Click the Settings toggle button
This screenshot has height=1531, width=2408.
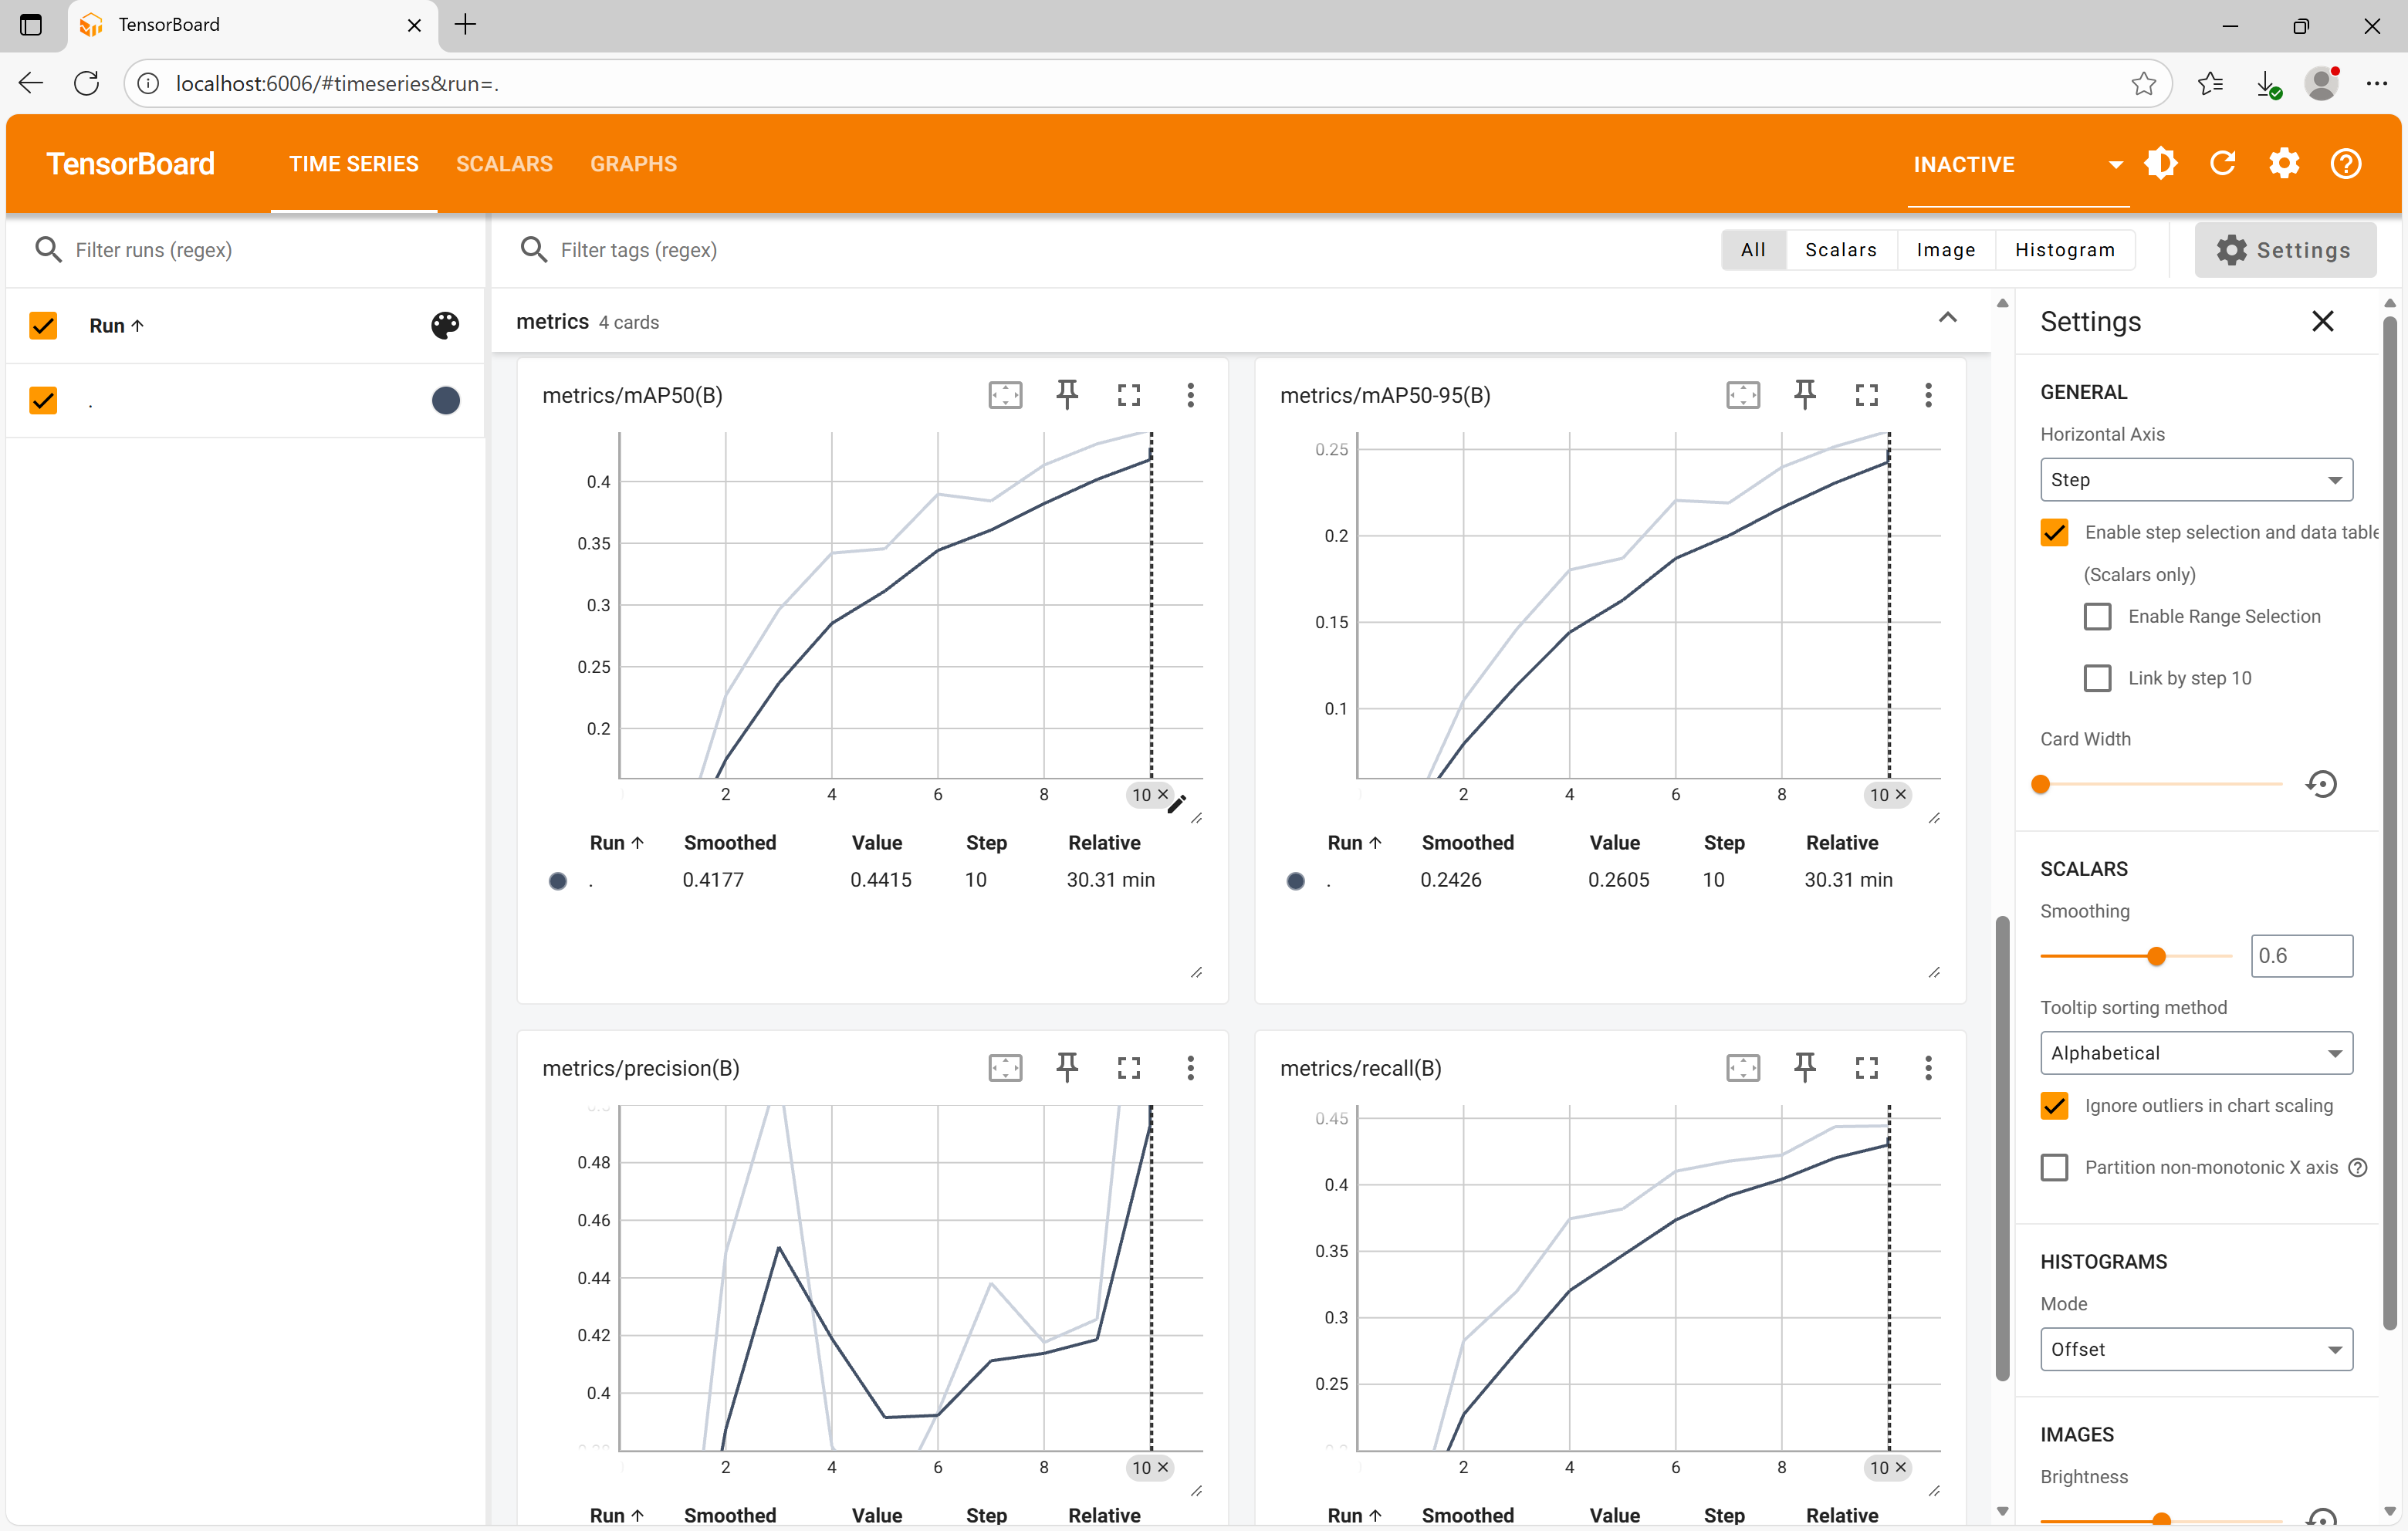2284,250
